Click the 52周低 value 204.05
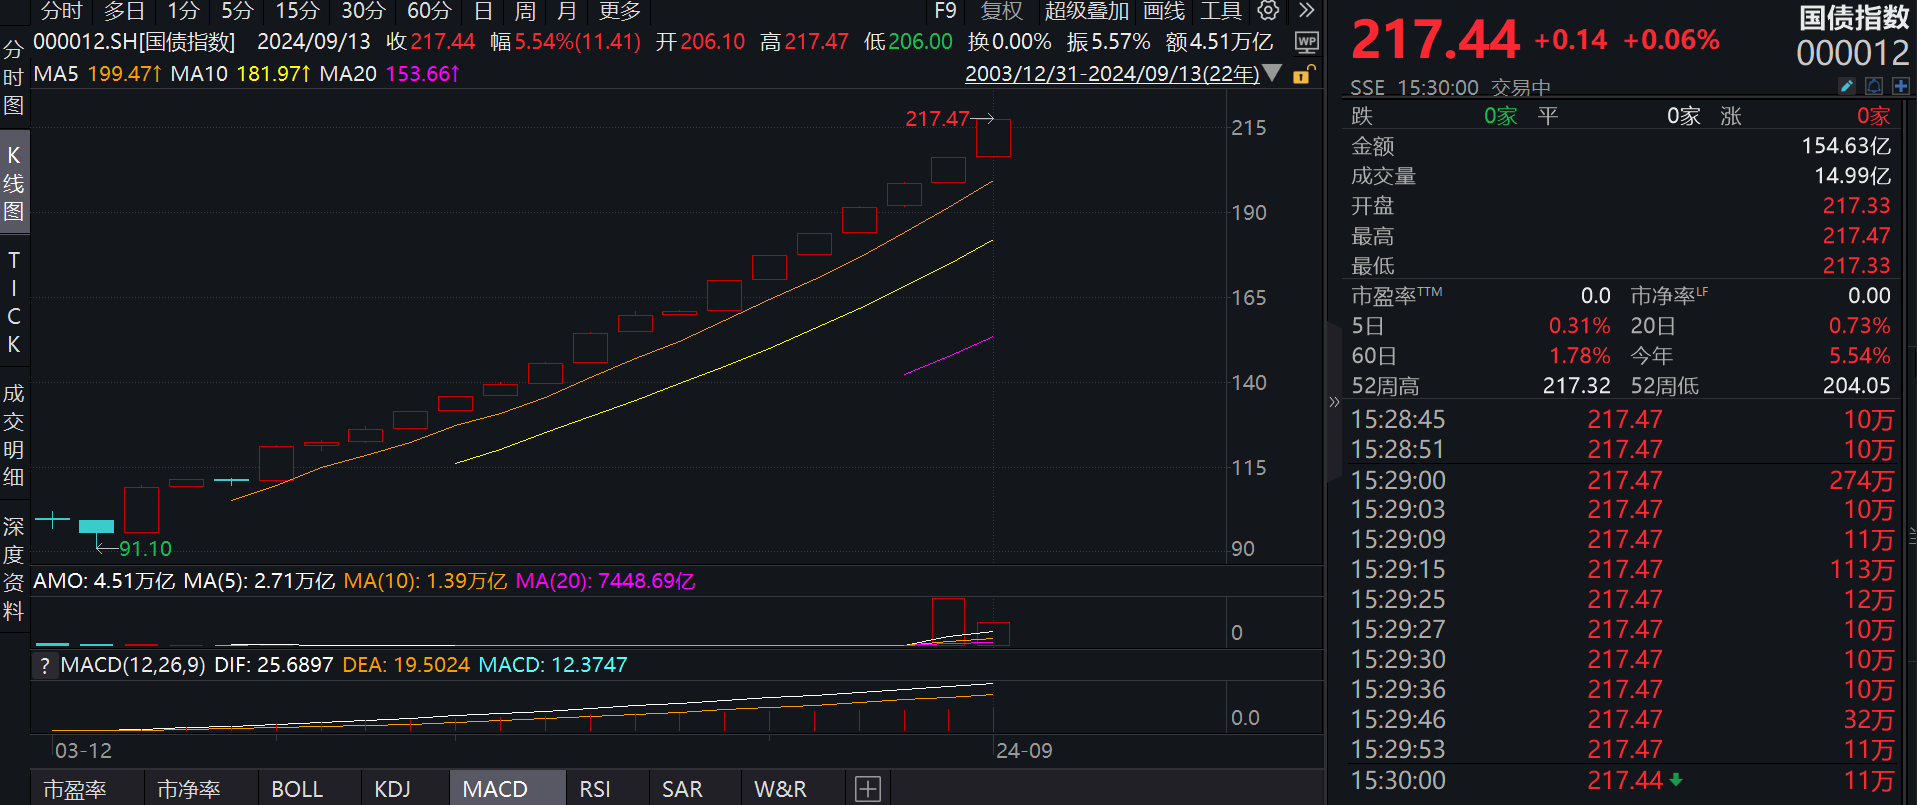This screenshot has height=805, width=1917. pyautogui.click(x=1856, y=386)
